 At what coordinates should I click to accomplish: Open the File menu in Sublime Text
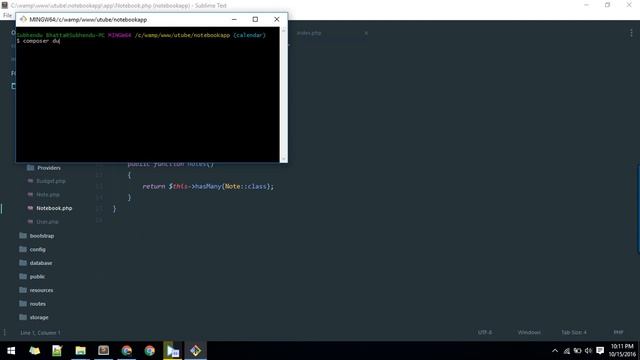pos(7,16)
